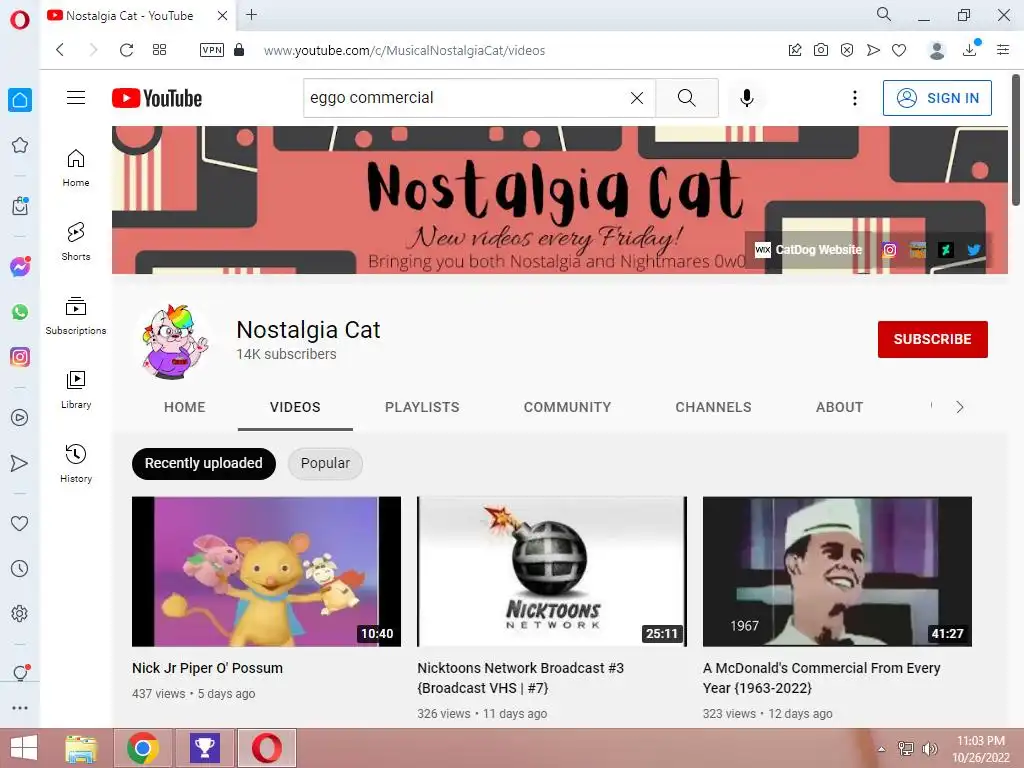This screenshot has width=1024, height=768.
Task: Open the YouTube guide hamburger menu
Action: click(x=76, y=98)
